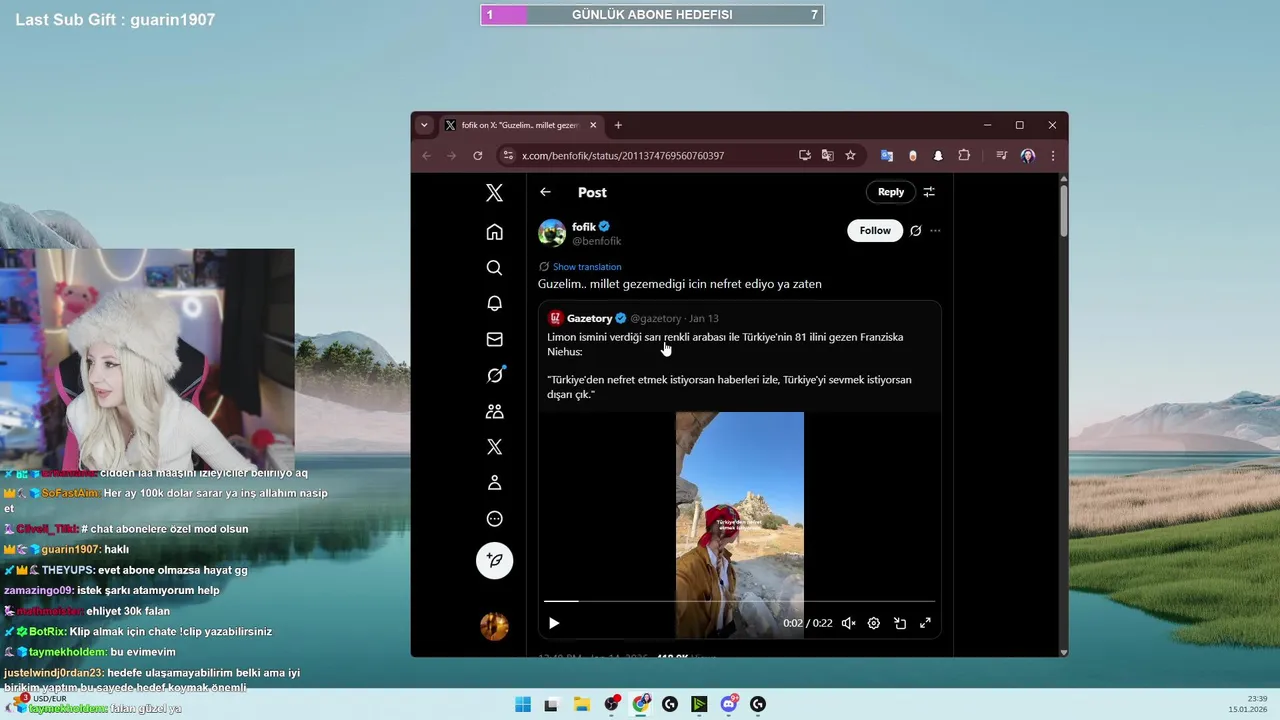Open More circle icon in X sidebar
Image resolution: width=1280 pixels, height=720 pixels.
494,519
